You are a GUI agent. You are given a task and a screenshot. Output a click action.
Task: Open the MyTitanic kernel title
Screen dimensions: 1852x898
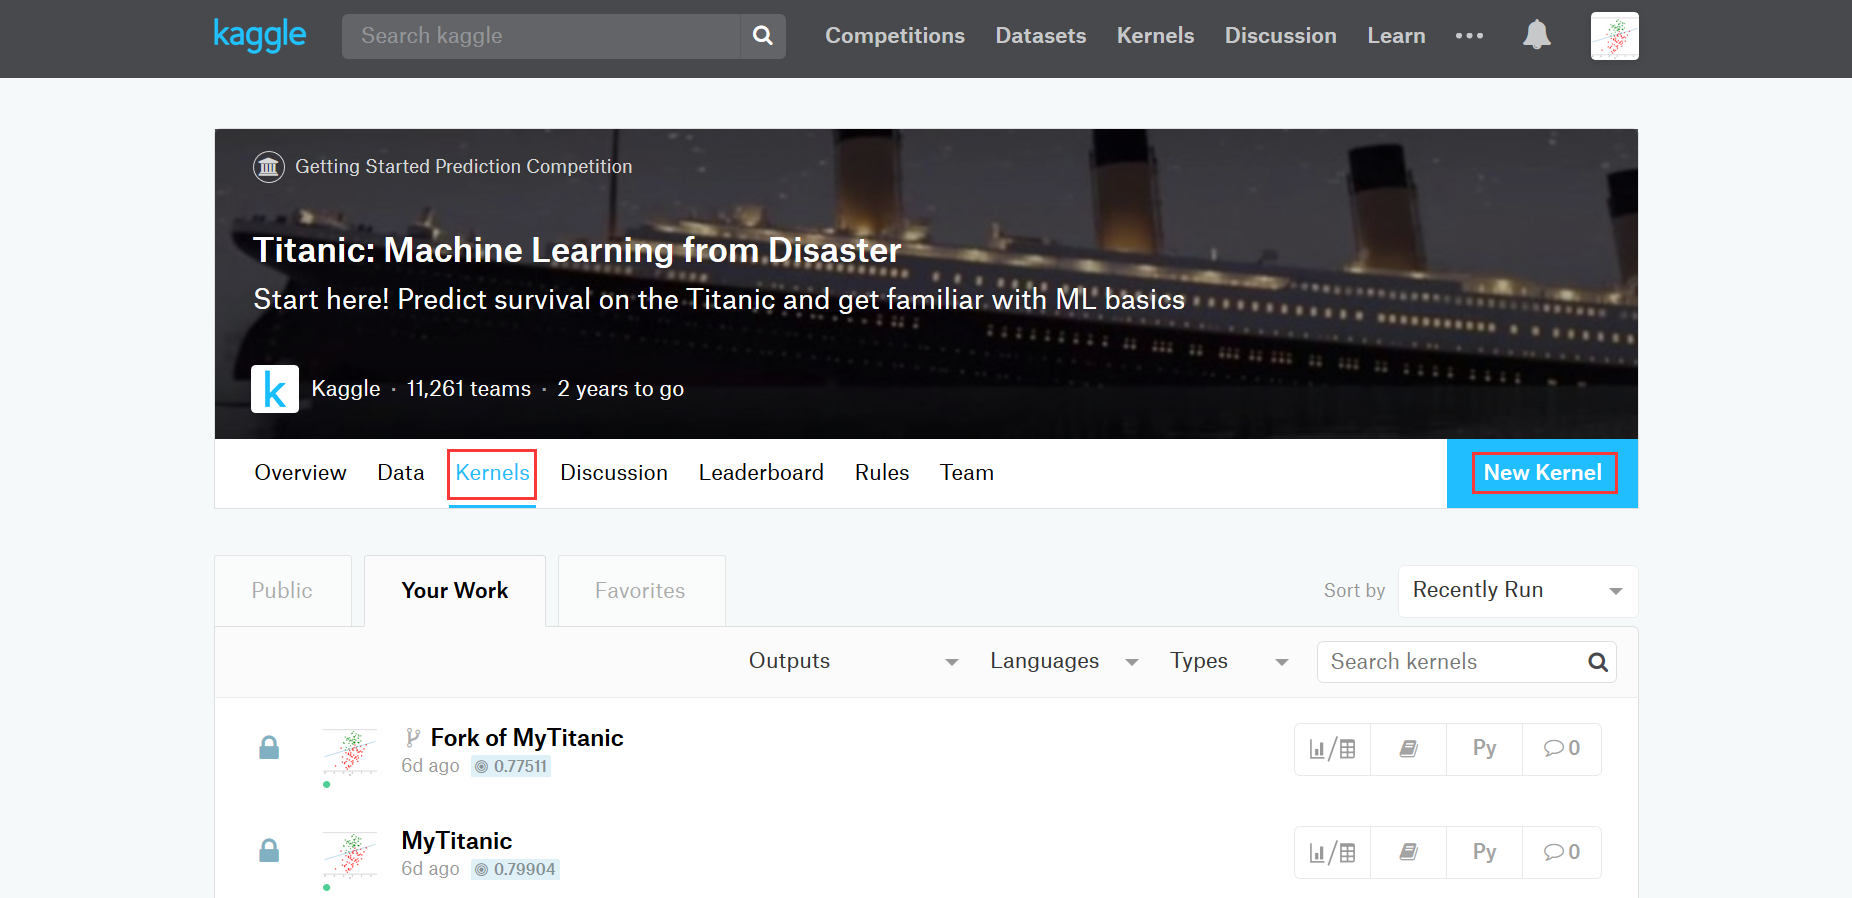(x=457, y=841)
